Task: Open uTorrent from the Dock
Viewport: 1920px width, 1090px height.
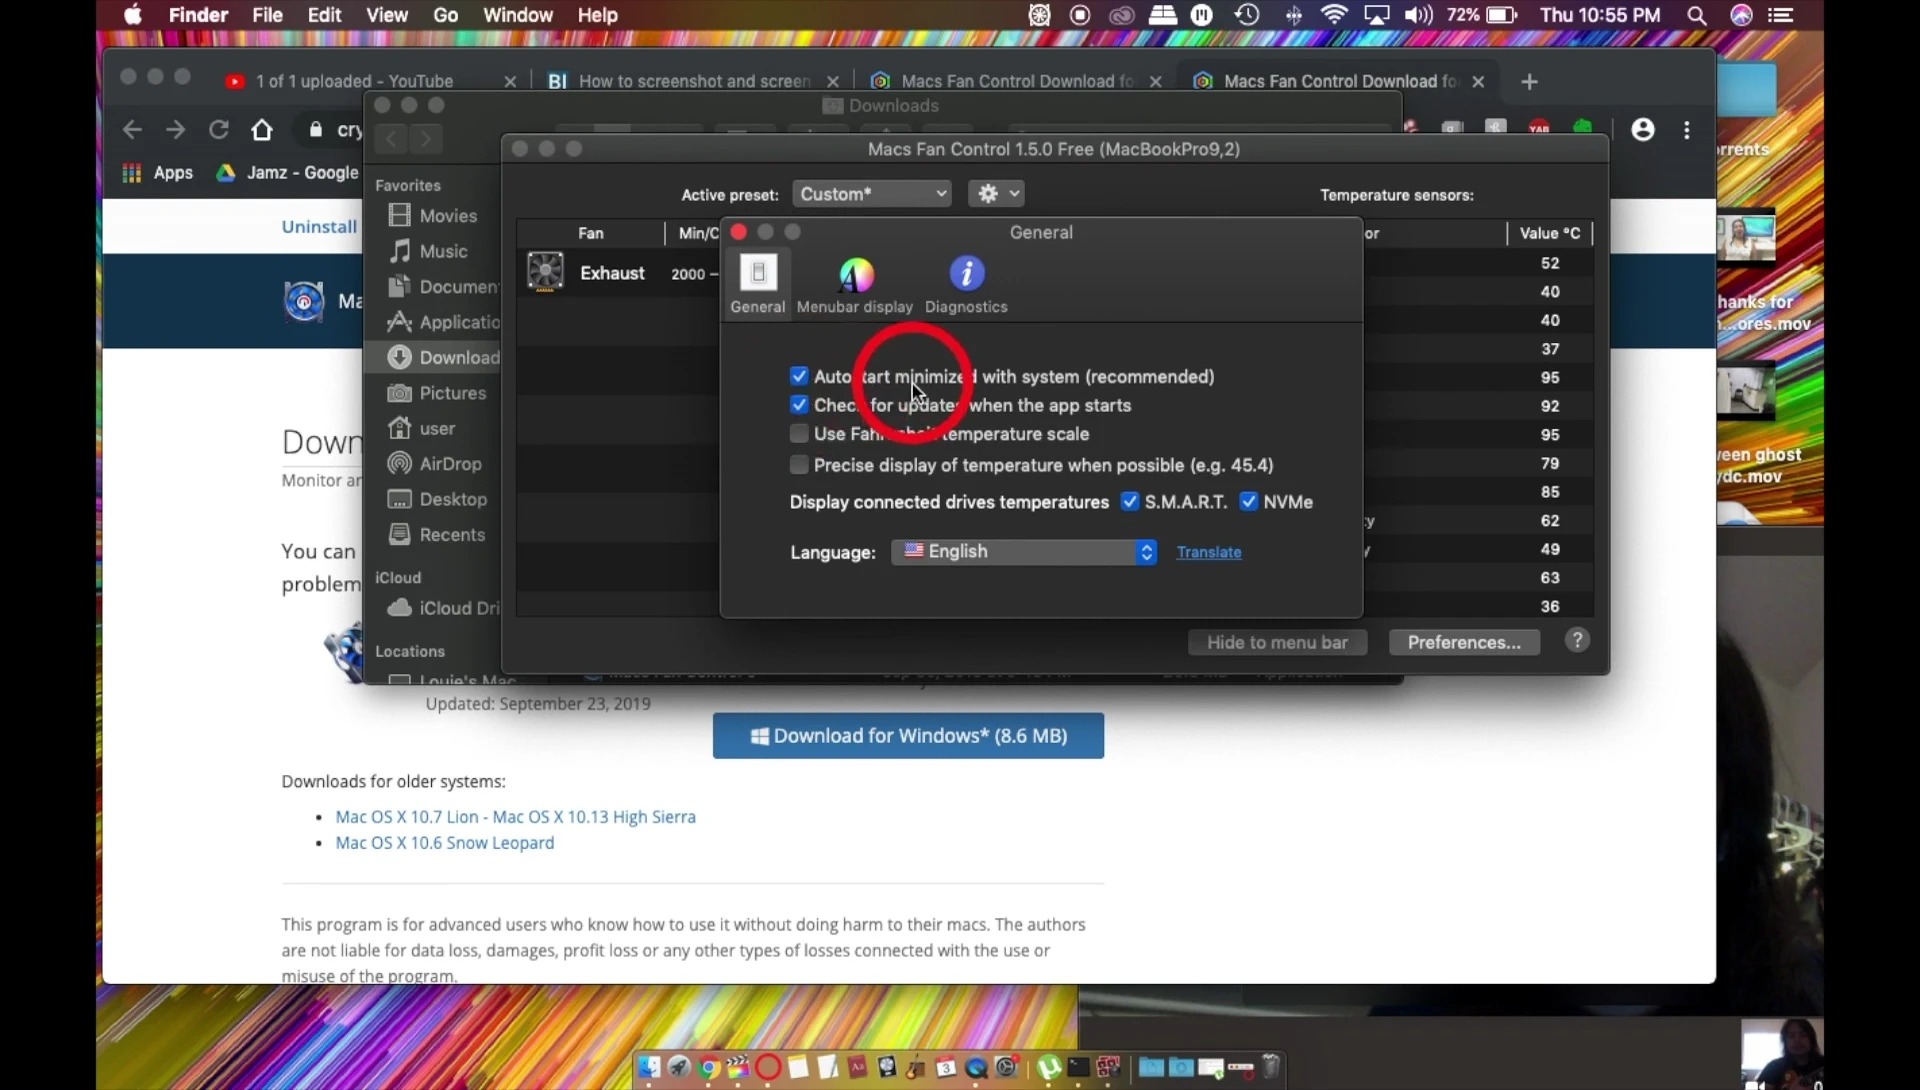Action: point(1048,1066)
